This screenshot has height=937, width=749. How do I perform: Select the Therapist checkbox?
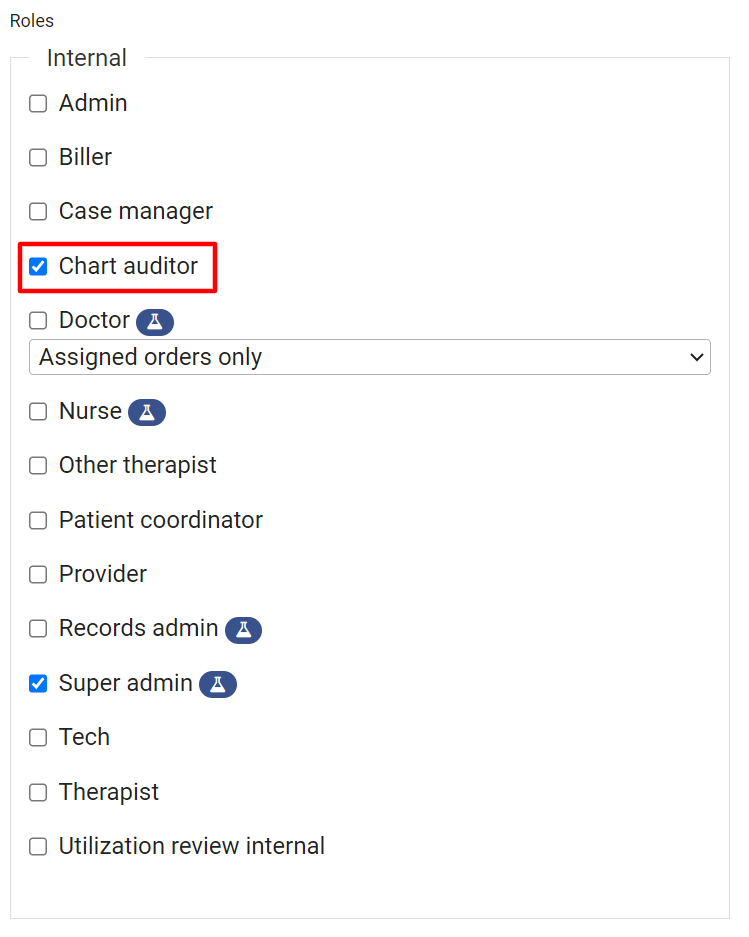coord(38,792)
